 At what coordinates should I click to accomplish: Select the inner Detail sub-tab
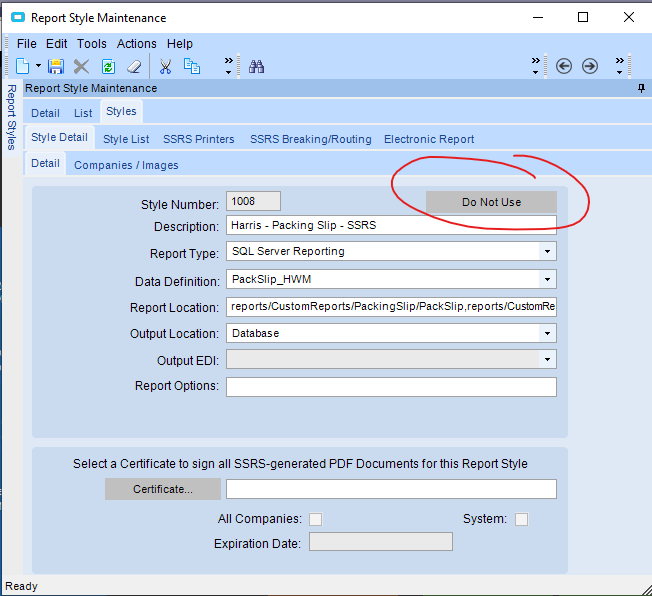(45, 163)
